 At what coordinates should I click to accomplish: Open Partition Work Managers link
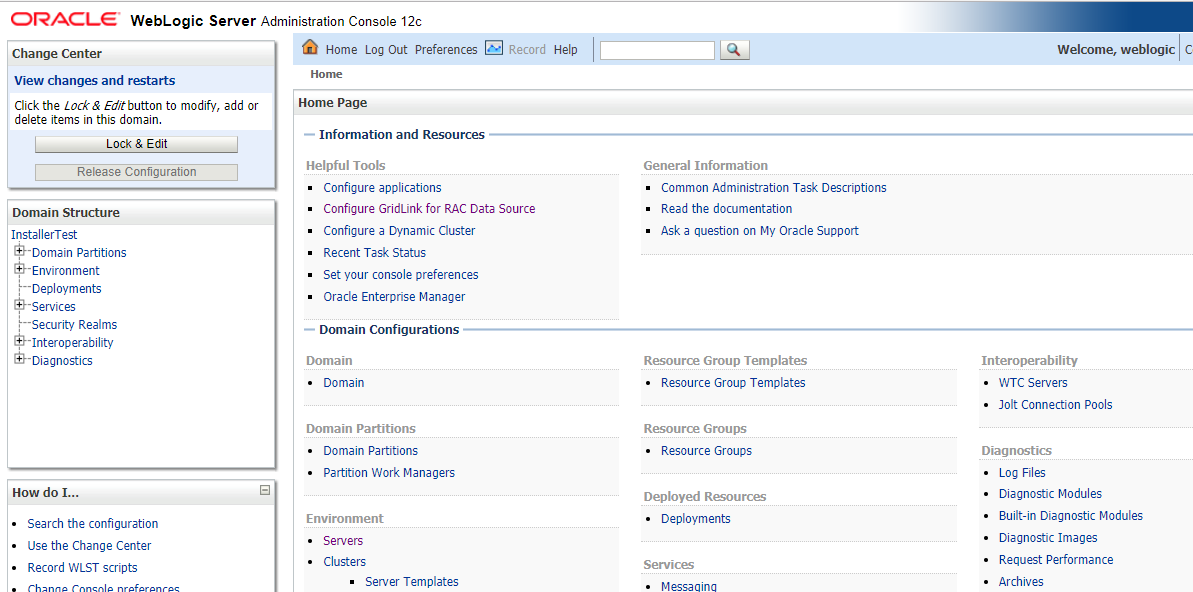coord(389,473)
